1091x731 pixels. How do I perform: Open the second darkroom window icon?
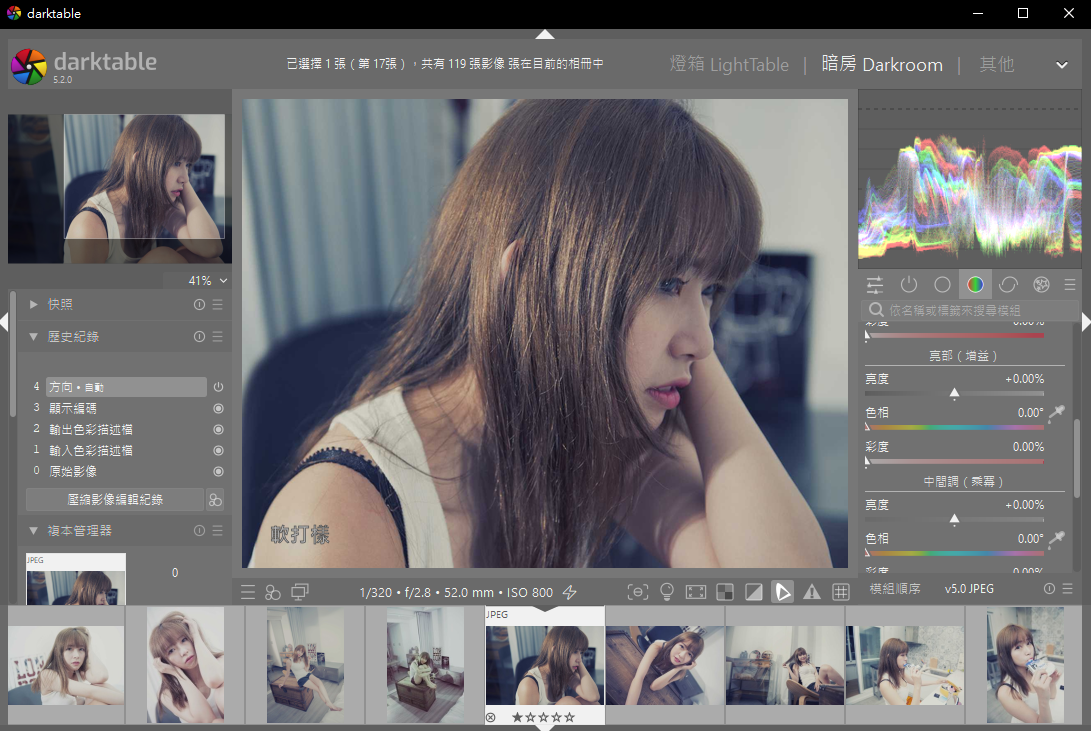[300, 592]
